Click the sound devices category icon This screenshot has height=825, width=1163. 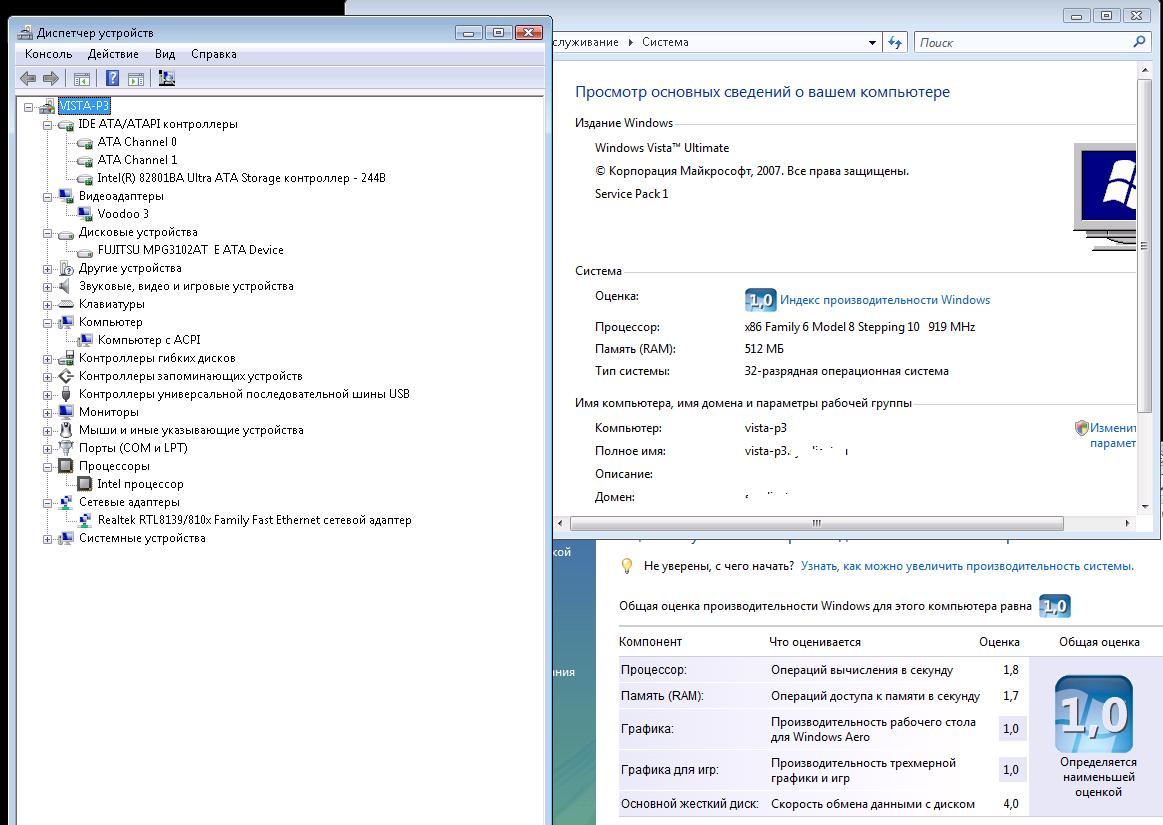65,286
